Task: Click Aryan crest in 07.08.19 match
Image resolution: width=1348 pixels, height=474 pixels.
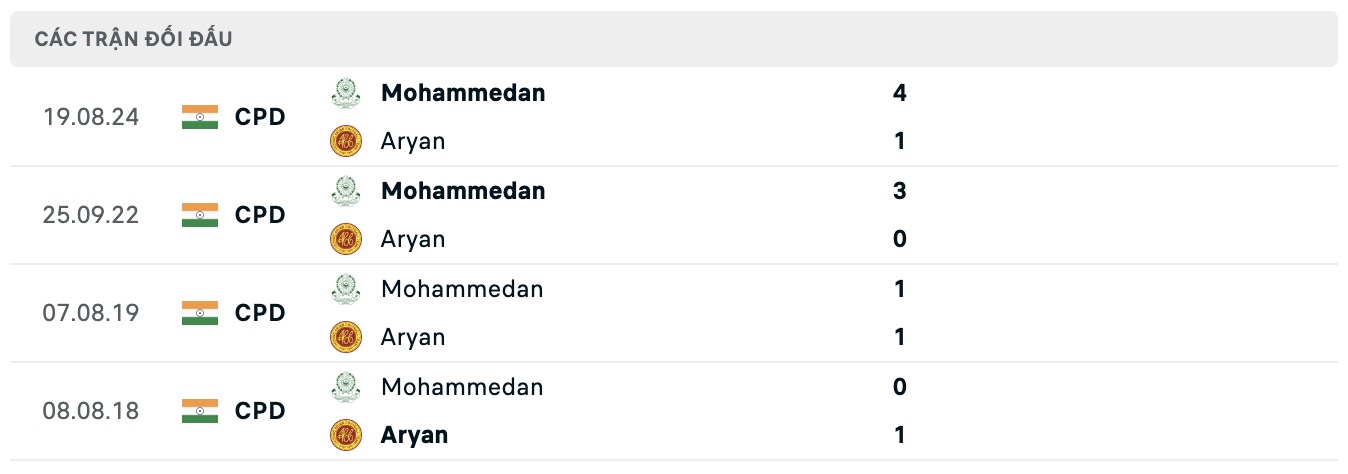Action: tap(345, 337)
